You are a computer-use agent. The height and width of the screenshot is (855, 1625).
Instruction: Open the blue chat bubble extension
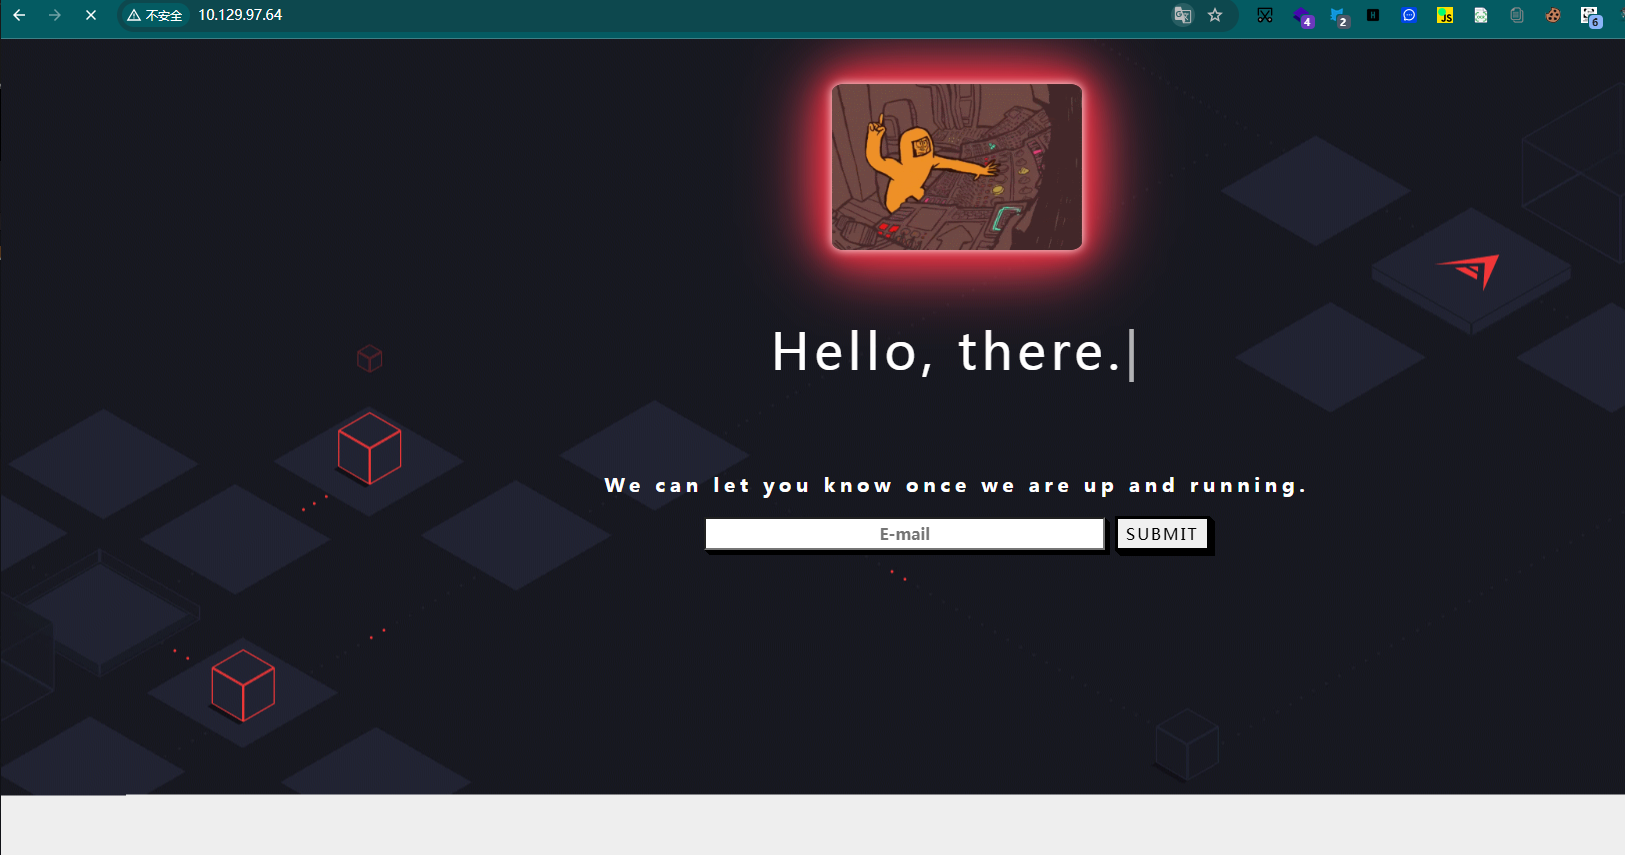(x=1409, y=15)
